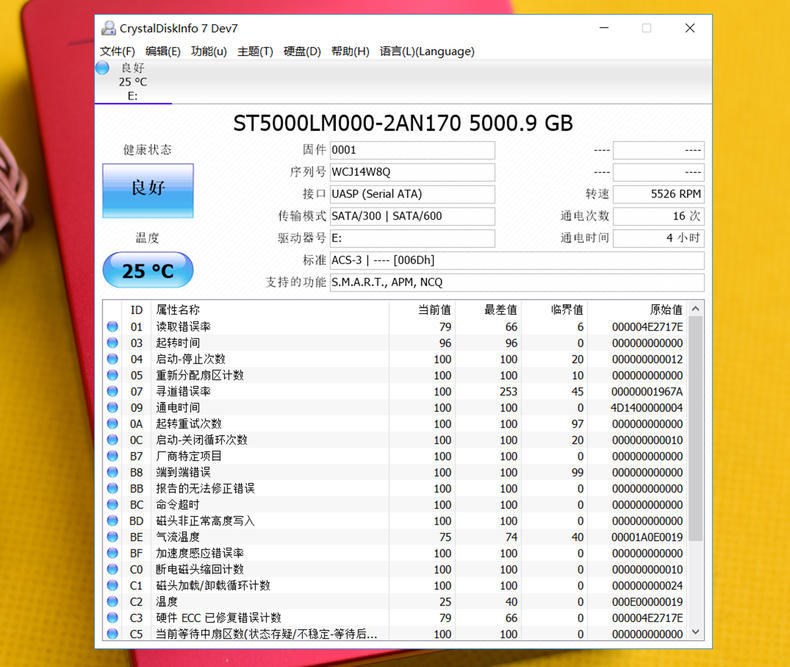790x667 pixels.
Task: Click the serial number field WCJ14W8Q
Action: pos(412,172)
